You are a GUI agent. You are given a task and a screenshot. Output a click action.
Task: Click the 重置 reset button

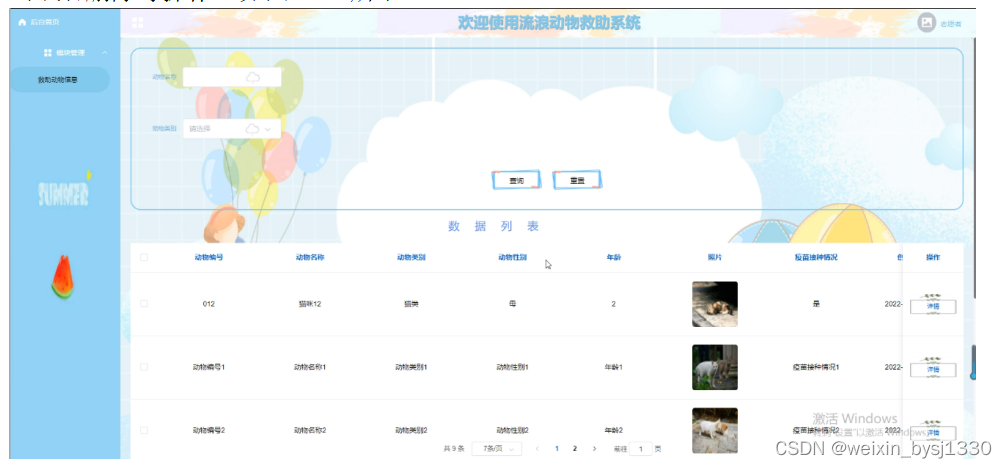[577, 180]
